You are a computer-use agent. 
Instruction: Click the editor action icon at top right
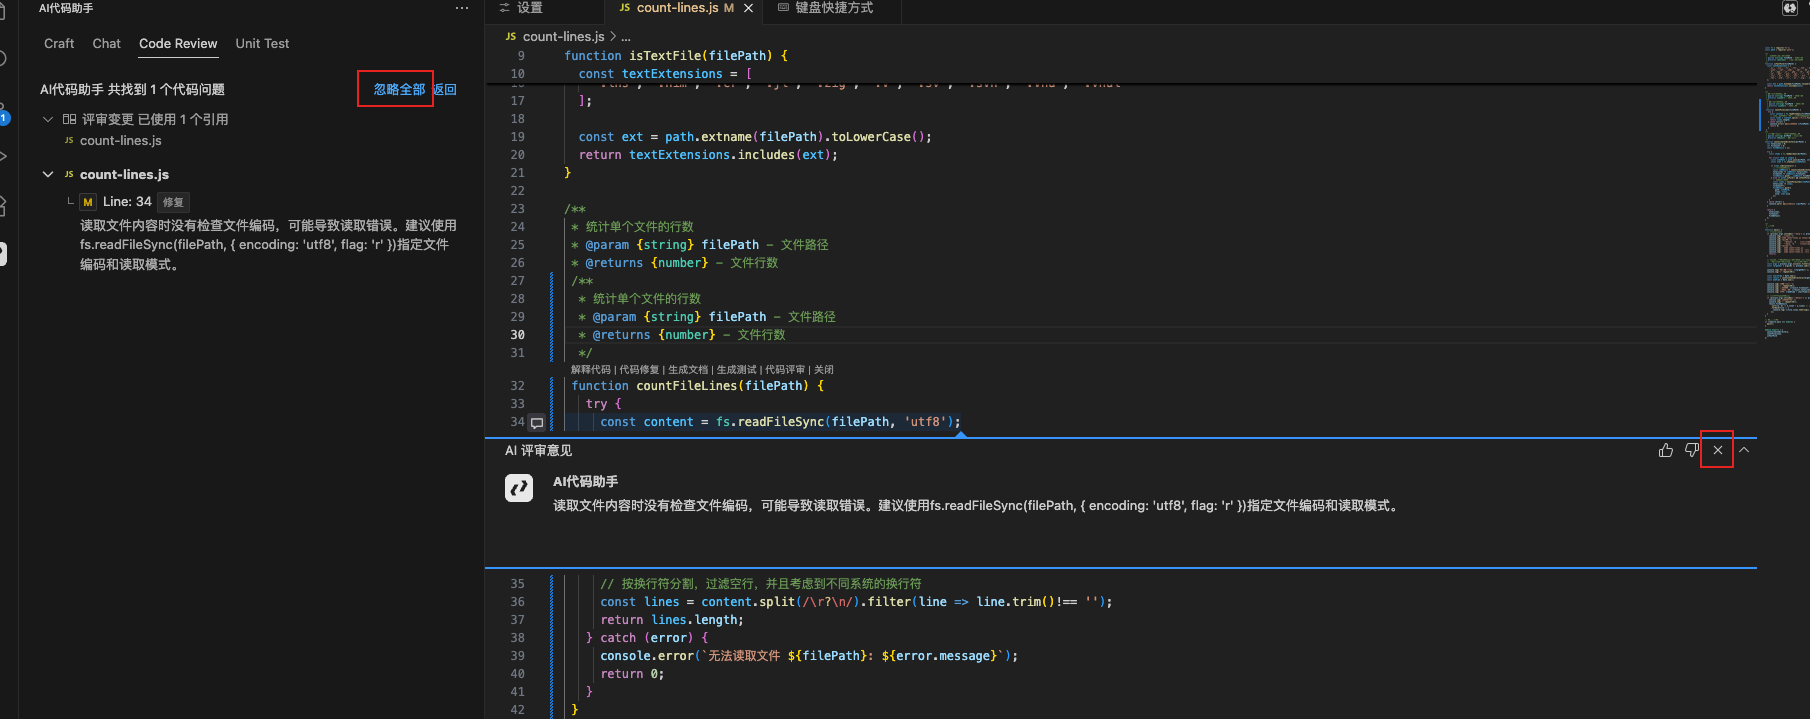point(1790,8)
